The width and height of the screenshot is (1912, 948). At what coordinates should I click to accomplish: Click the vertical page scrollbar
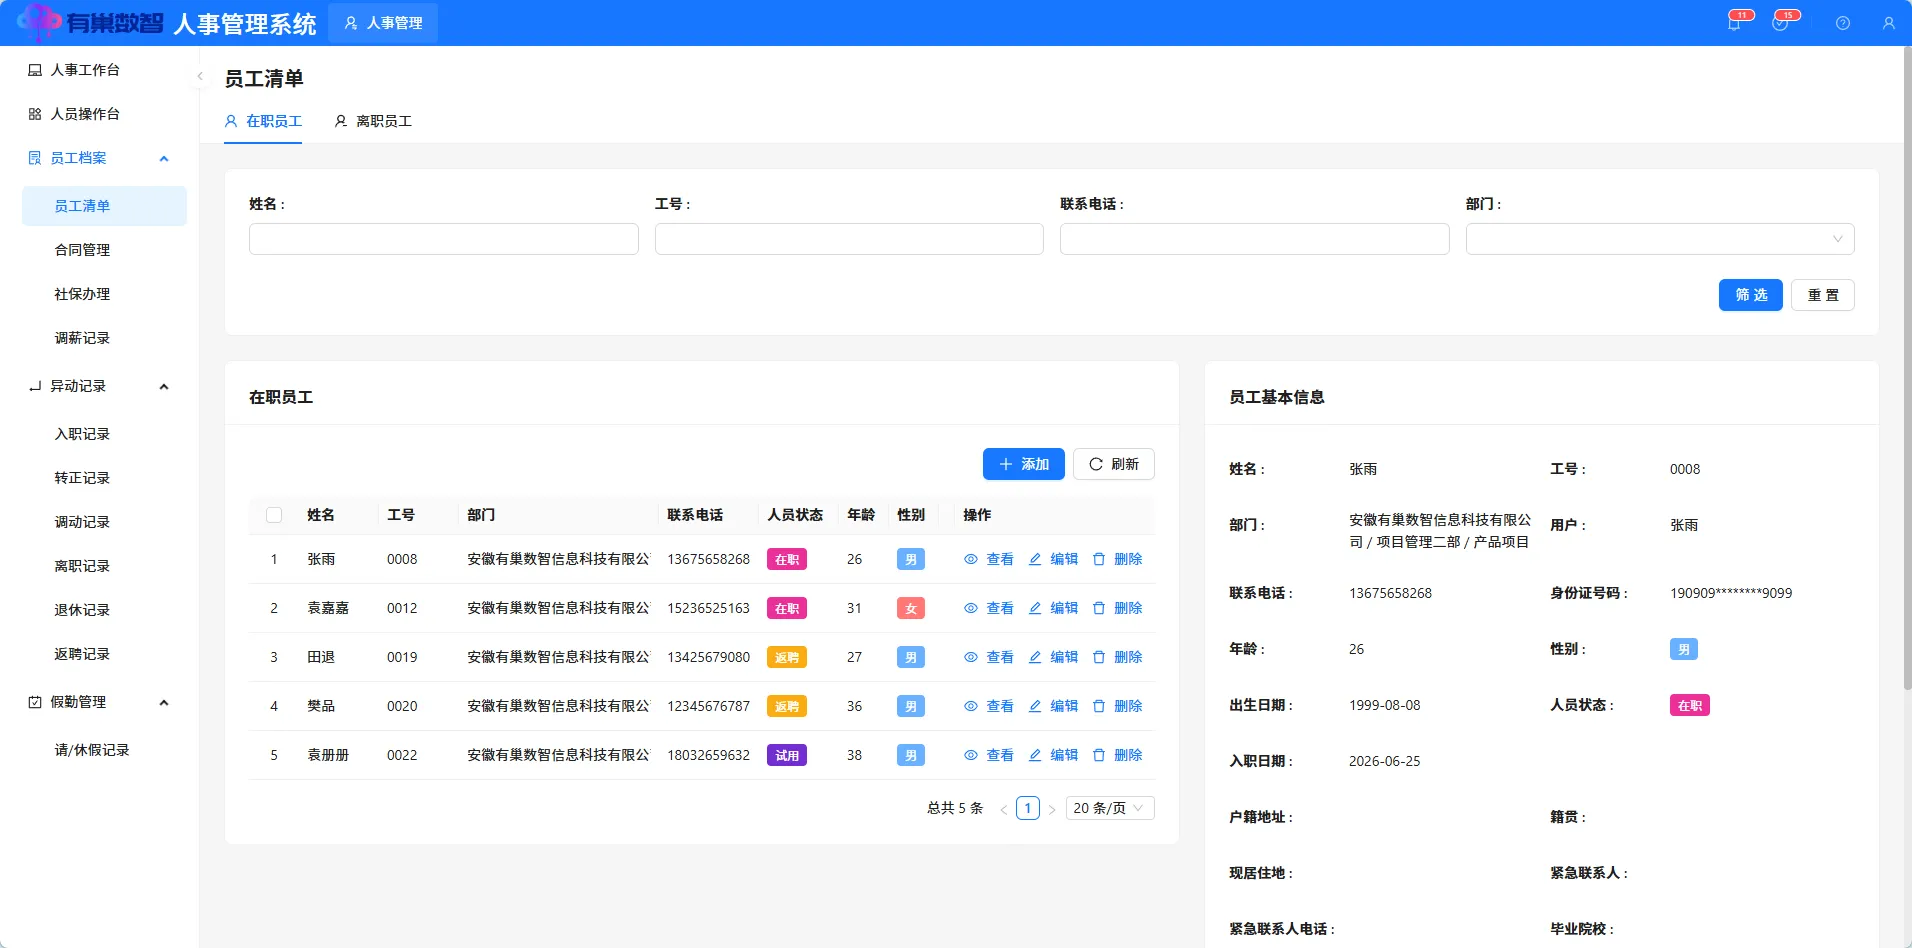(x=1907, y=369)
